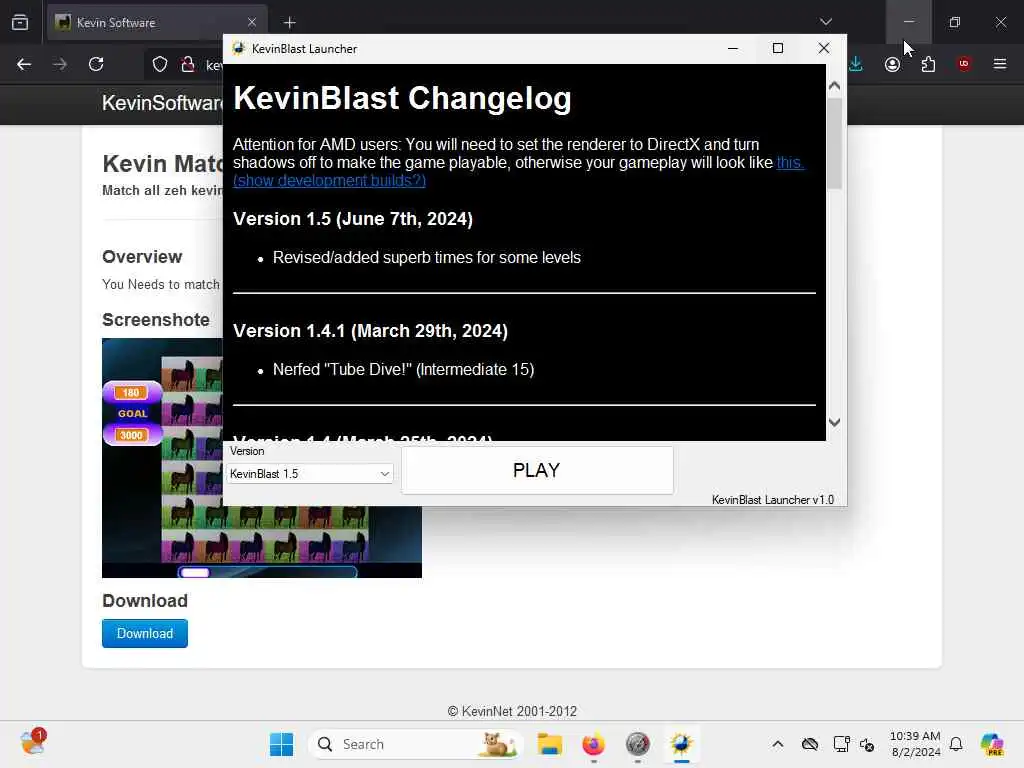The height and width of the screenshot is (768, 1024).
Task: Open the Firefox account icon
Action: tap(892, 64)
